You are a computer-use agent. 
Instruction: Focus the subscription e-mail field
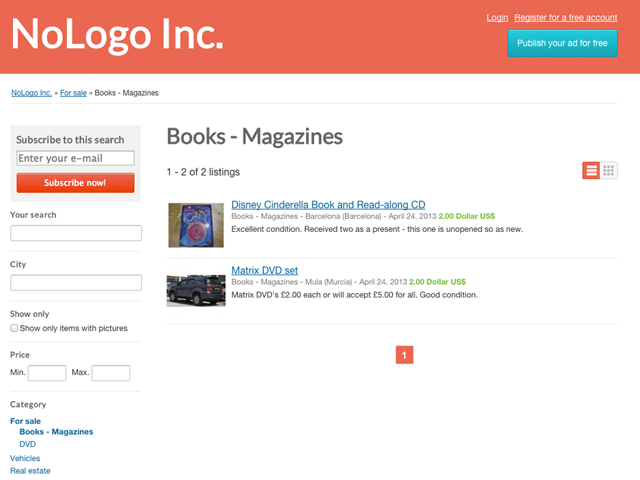click(x=75, y=158)
